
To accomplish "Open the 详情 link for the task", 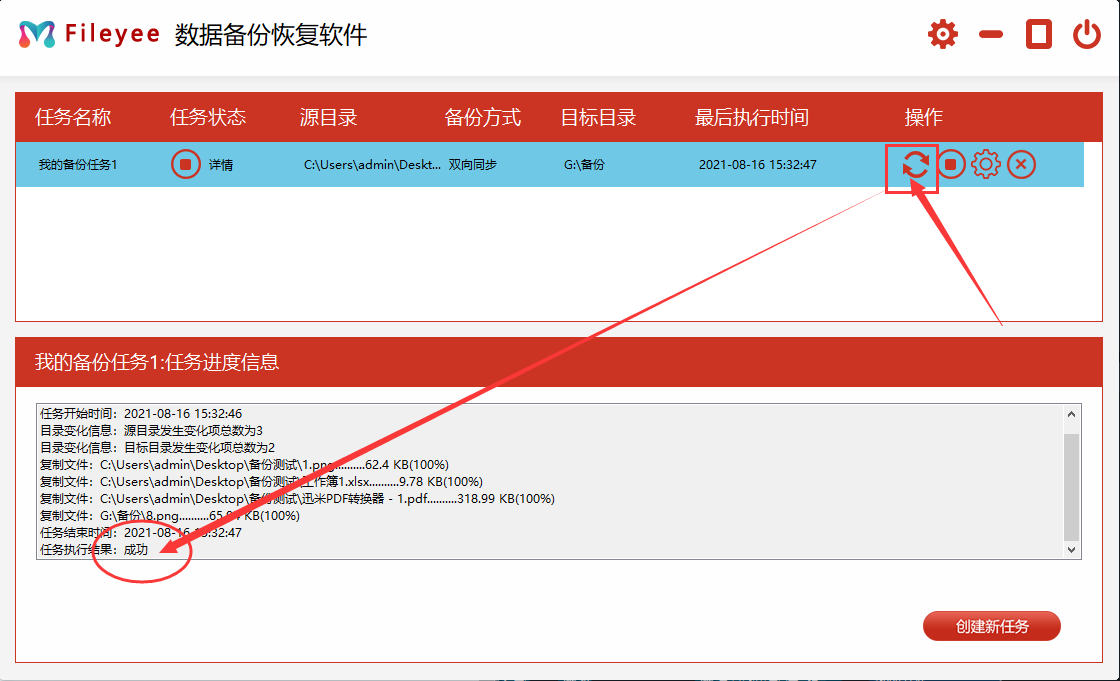I will click(221, 165).
